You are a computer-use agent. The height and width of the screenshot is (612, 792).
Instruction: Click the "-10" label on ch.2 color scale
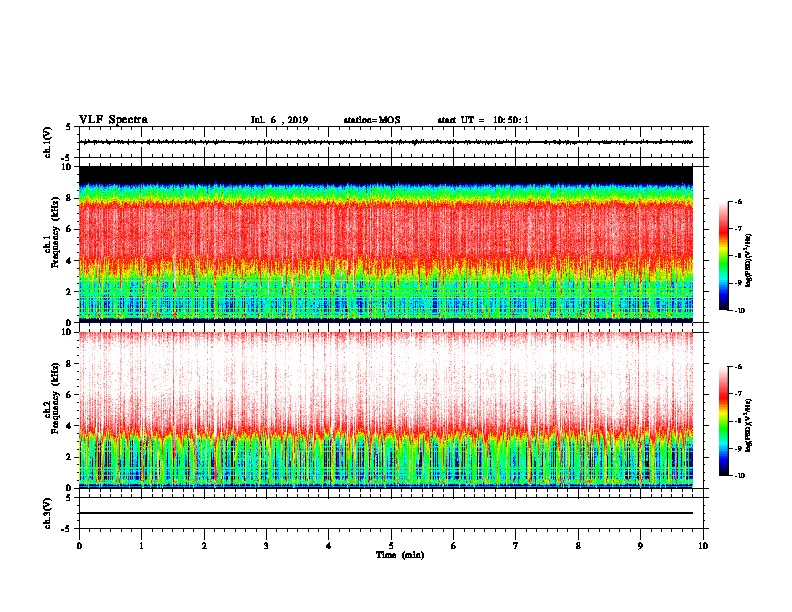(739, 476)
